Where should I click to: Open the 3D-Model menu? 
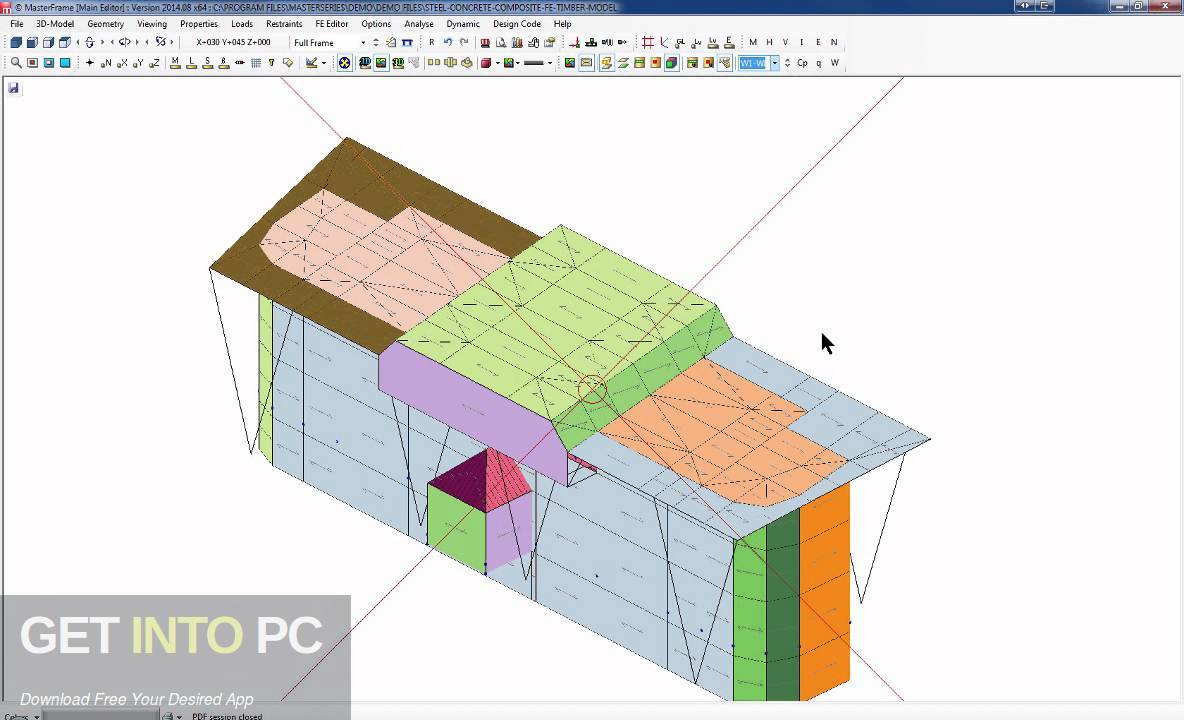(55, 24)
